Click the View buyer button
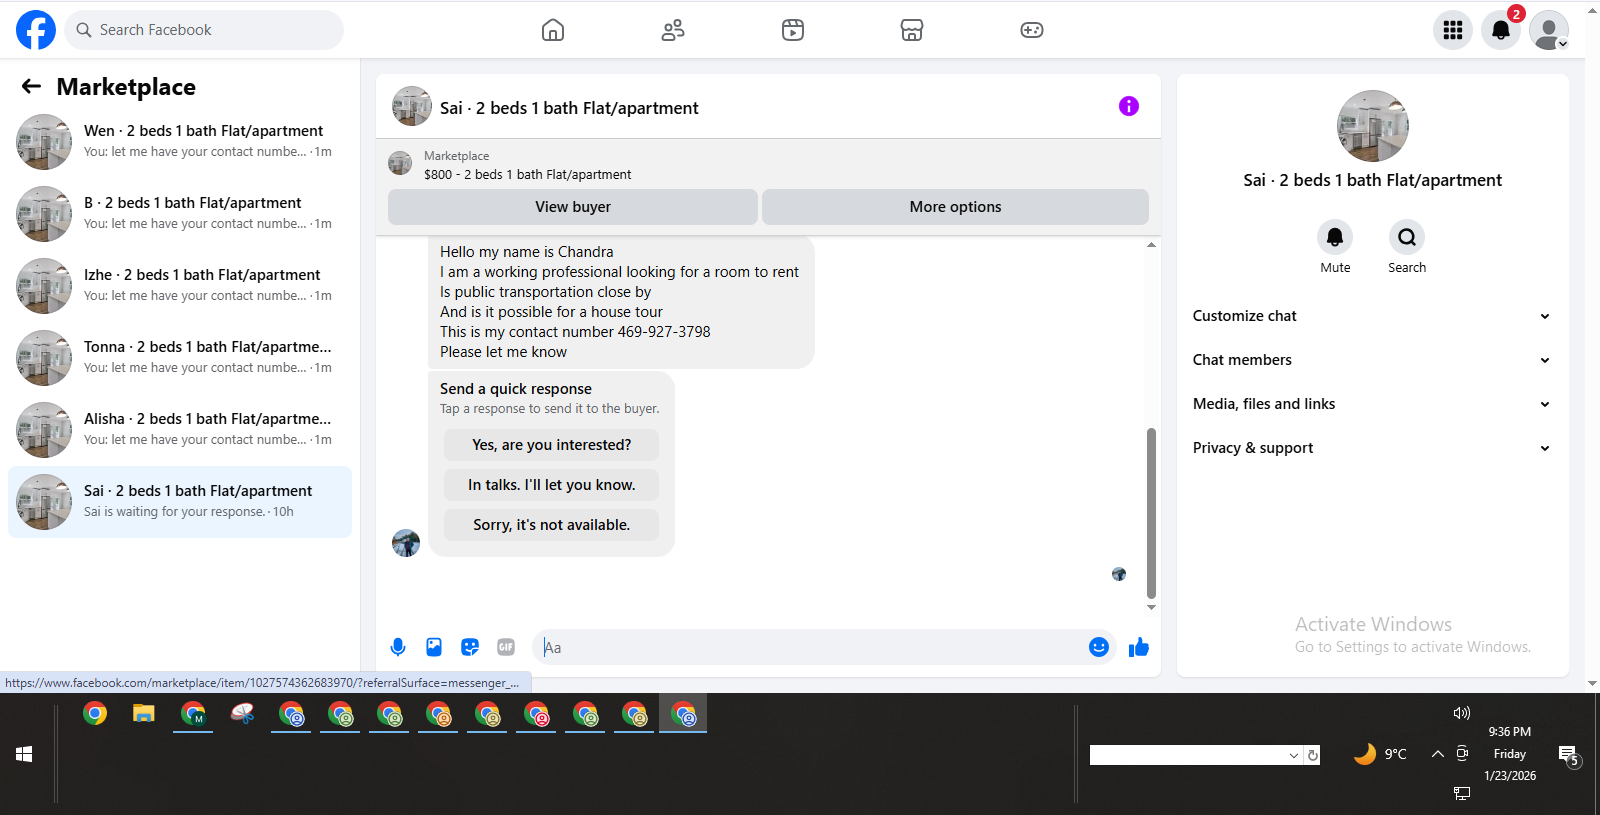Screen dimensions: 1600x815 (573, 207)
